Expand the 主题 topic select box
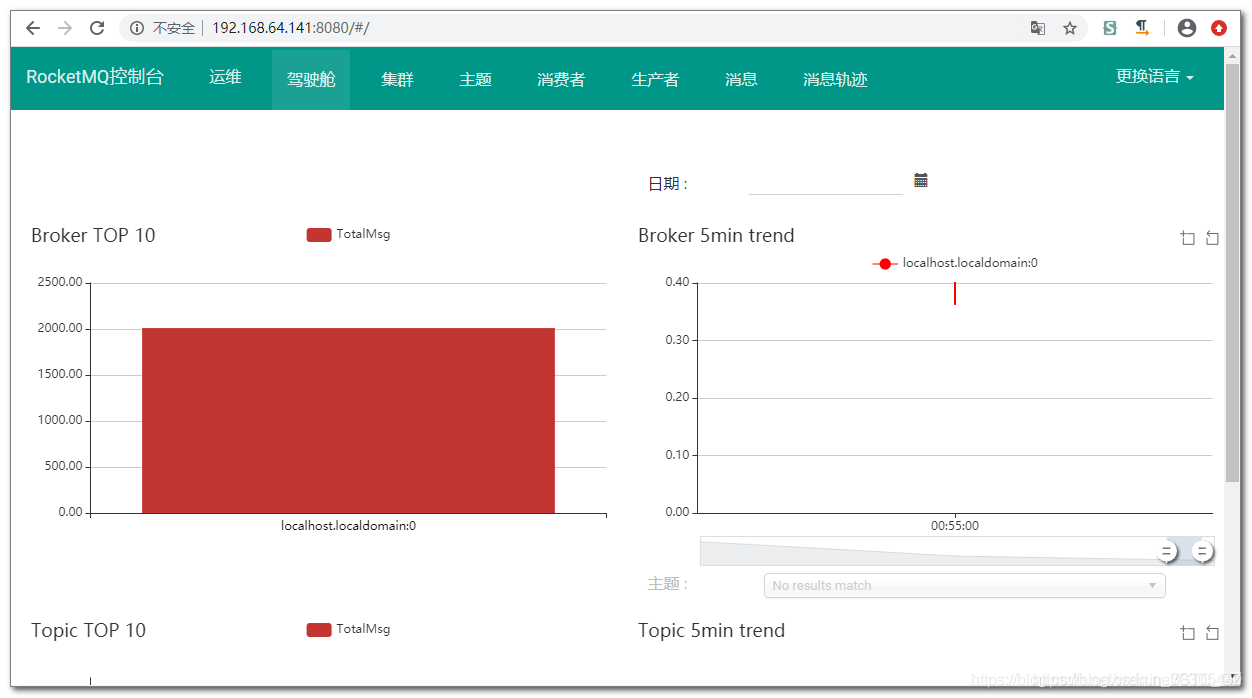This screenshot has width=1252, height=698. tap(964, 585)
